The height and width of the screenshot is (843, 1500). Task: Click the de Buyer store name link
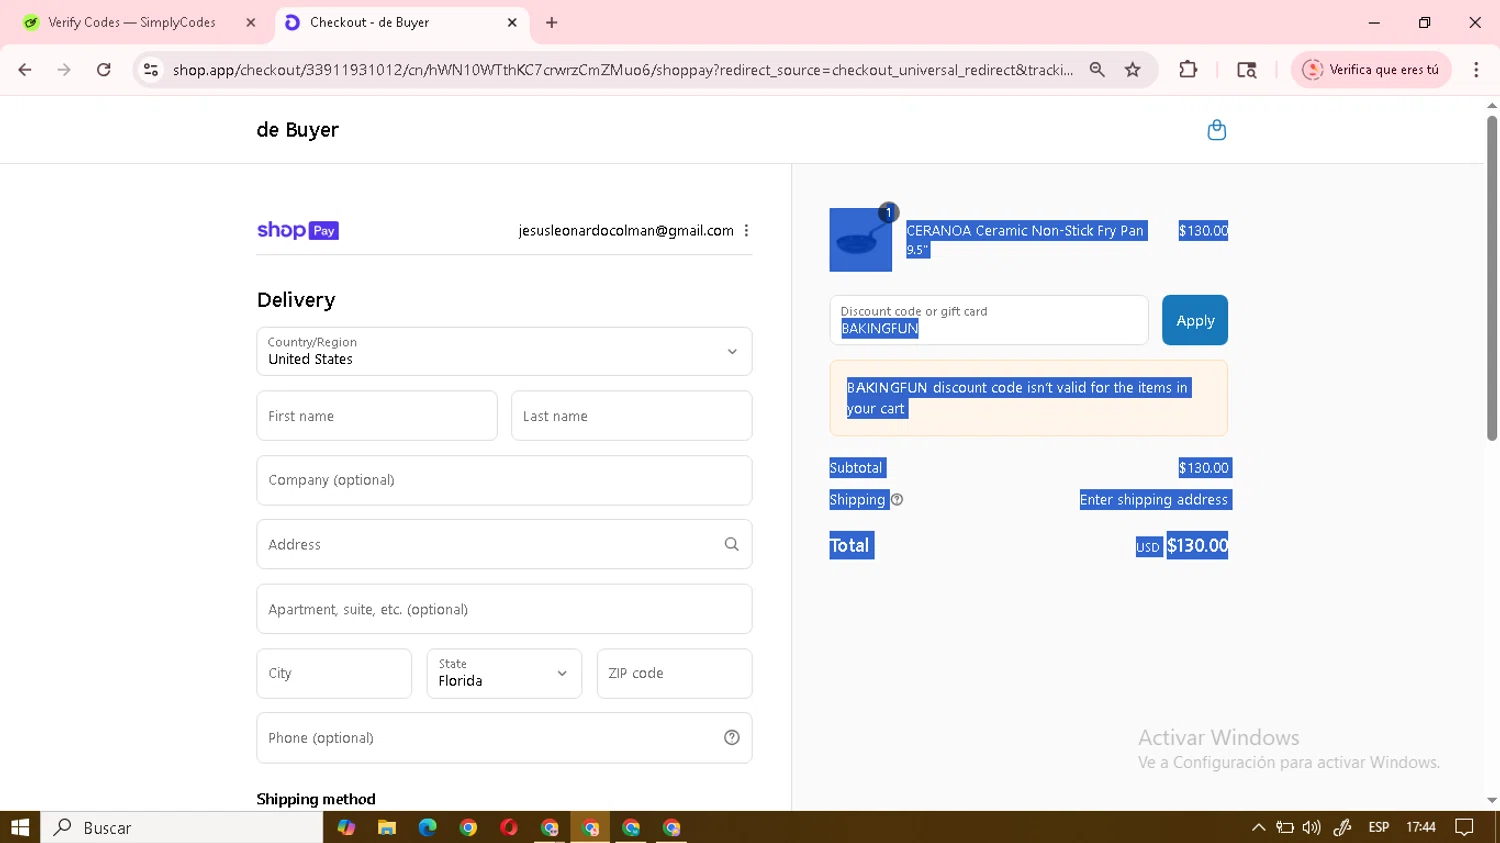click(297, 130)
